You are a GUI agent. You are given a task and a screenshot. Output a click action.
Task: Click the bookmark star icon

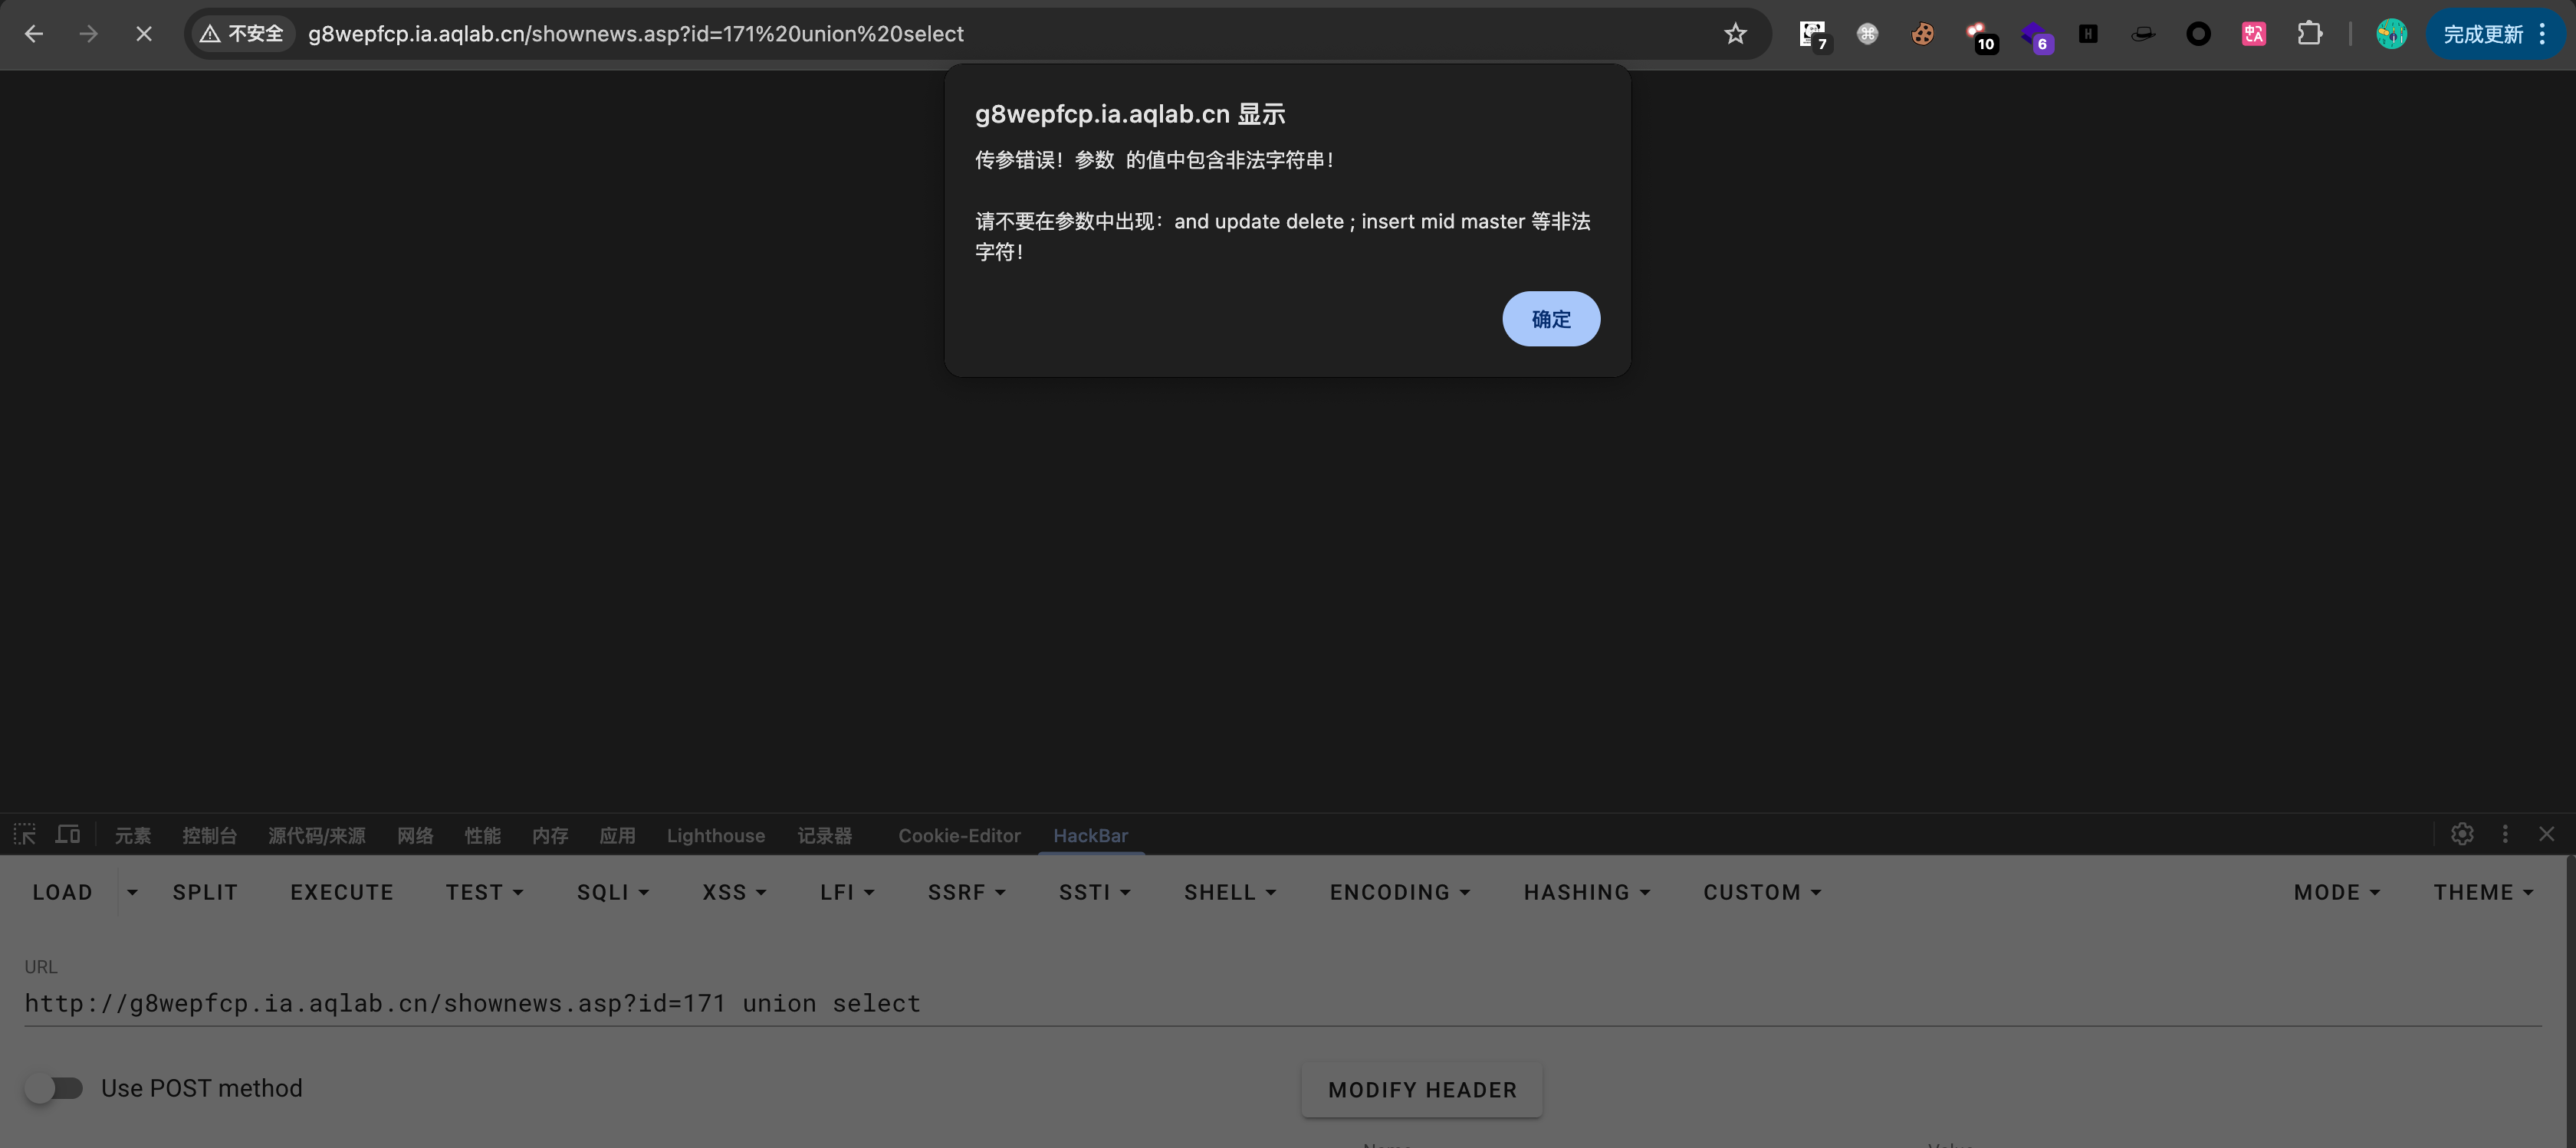point(1735,34)
